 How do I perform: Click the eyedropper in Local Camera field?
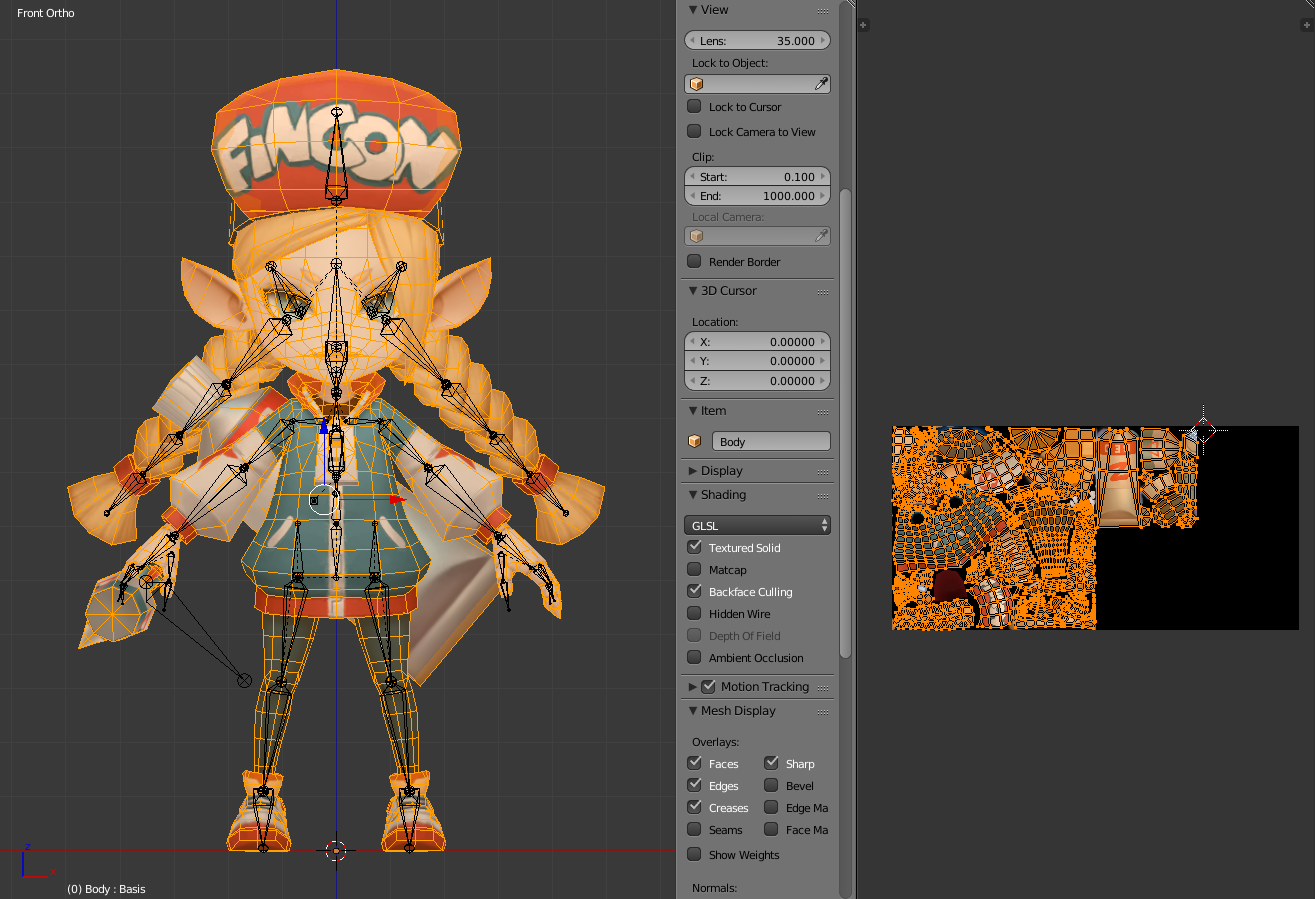pyautogui.click(x=821, y=236)
